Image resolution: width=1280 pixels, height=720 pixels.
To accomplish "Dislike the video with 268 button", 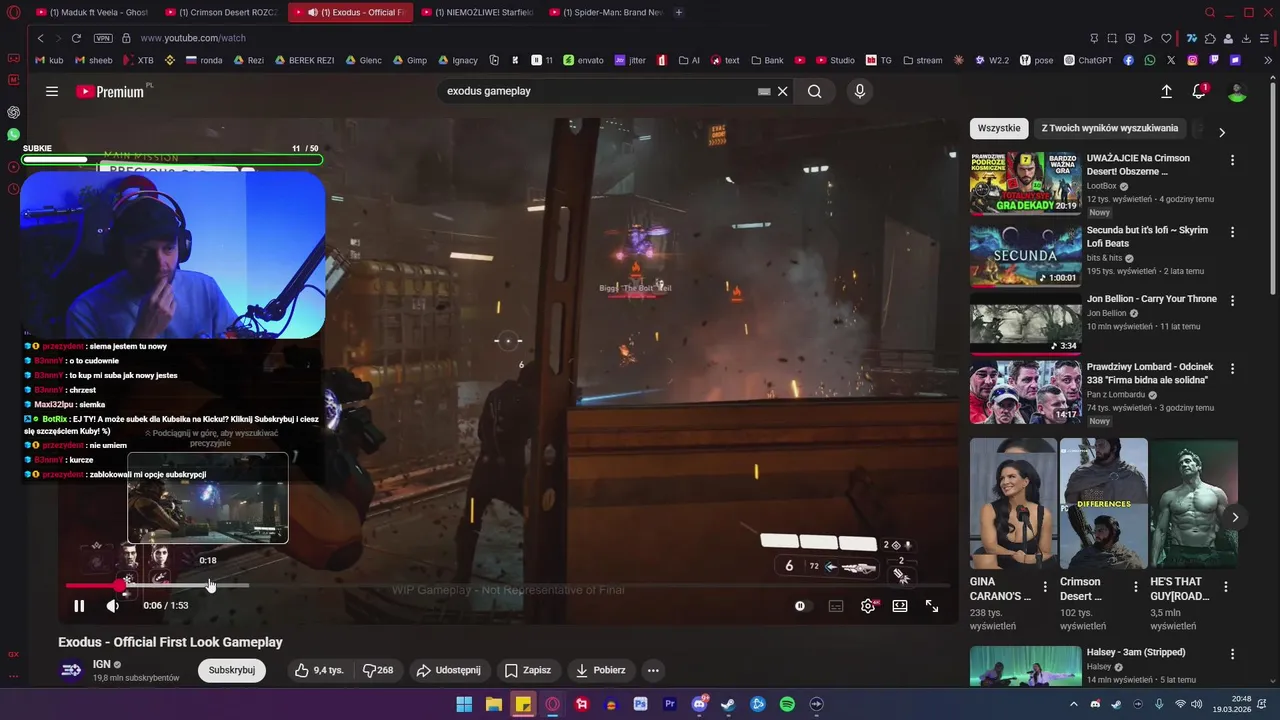I will point(378,670).
